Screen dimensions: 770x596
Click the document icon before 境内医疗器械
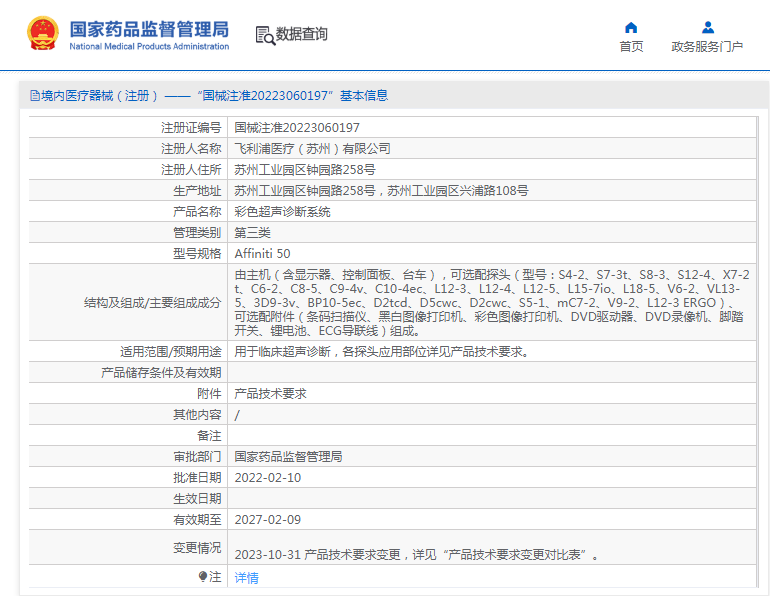[34, 95]
